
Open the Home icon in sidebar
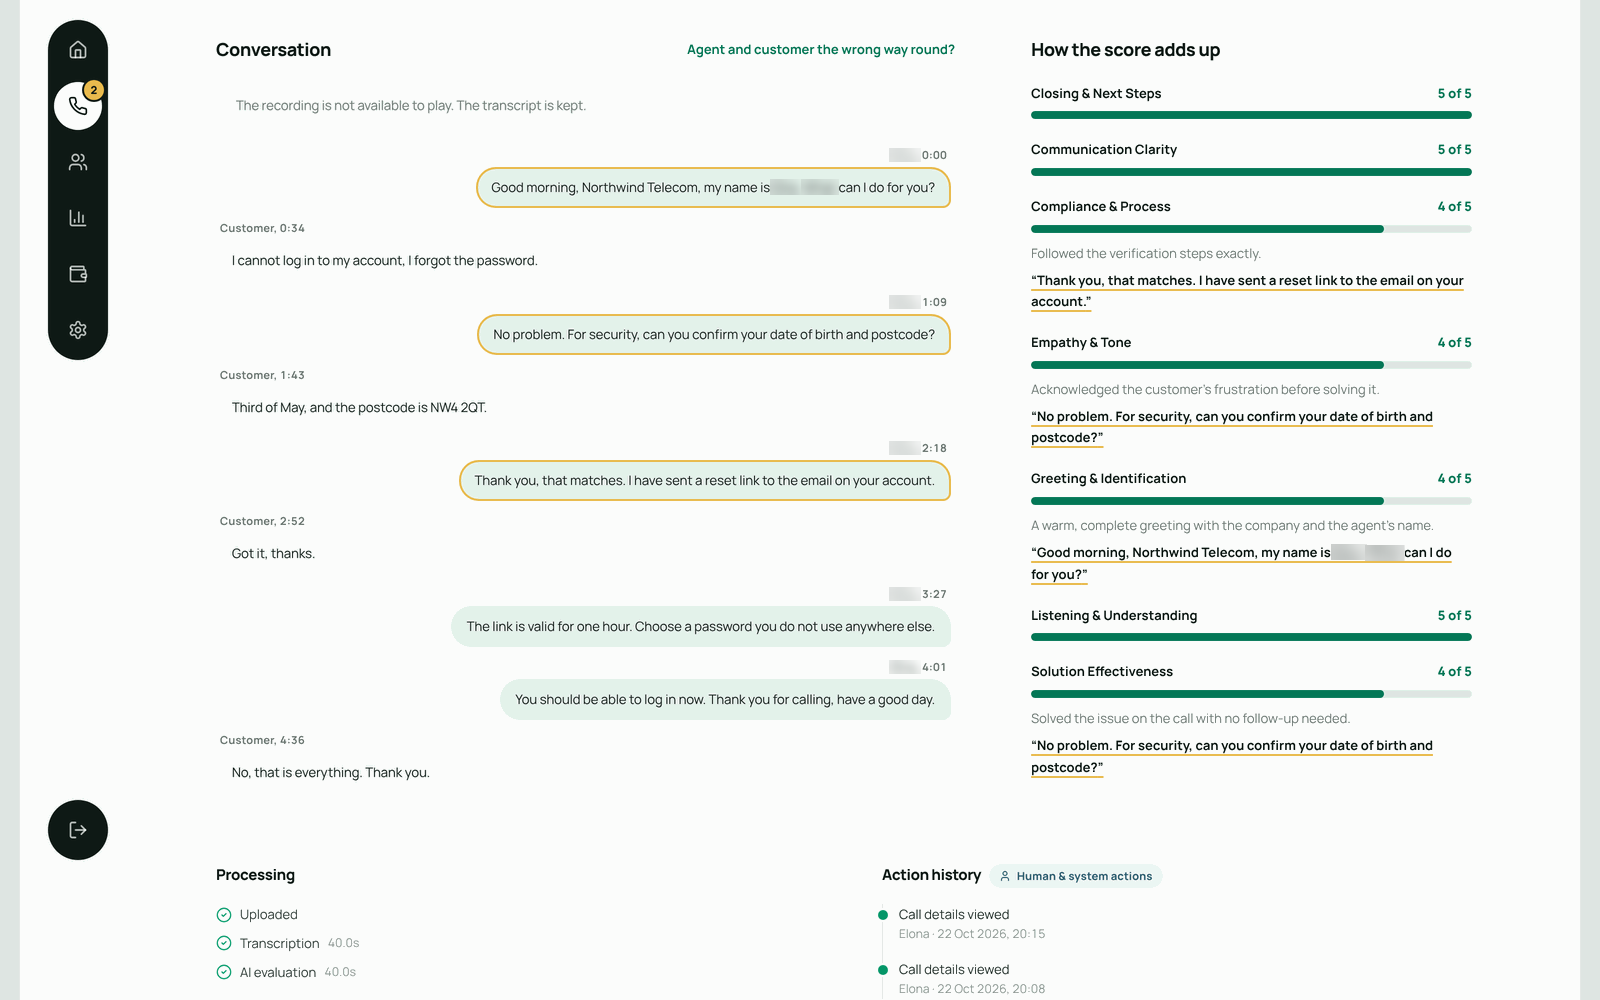(x=78, y=50)
